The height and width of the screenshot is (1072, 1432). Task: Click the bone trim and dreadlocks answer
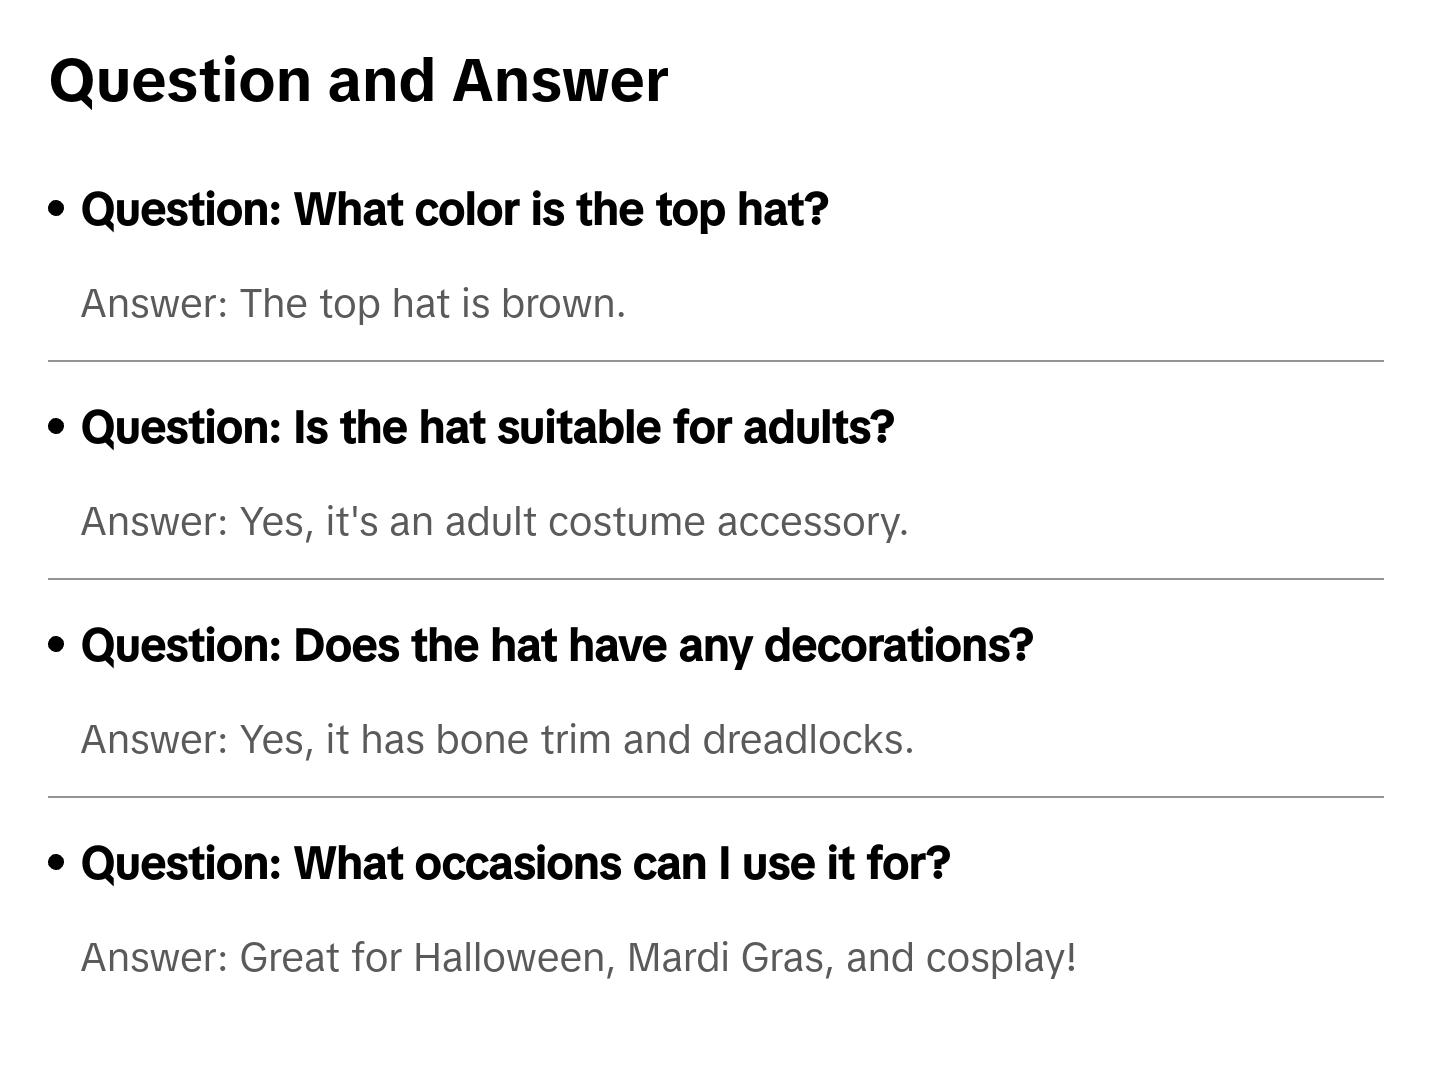(x=497, y=740)
